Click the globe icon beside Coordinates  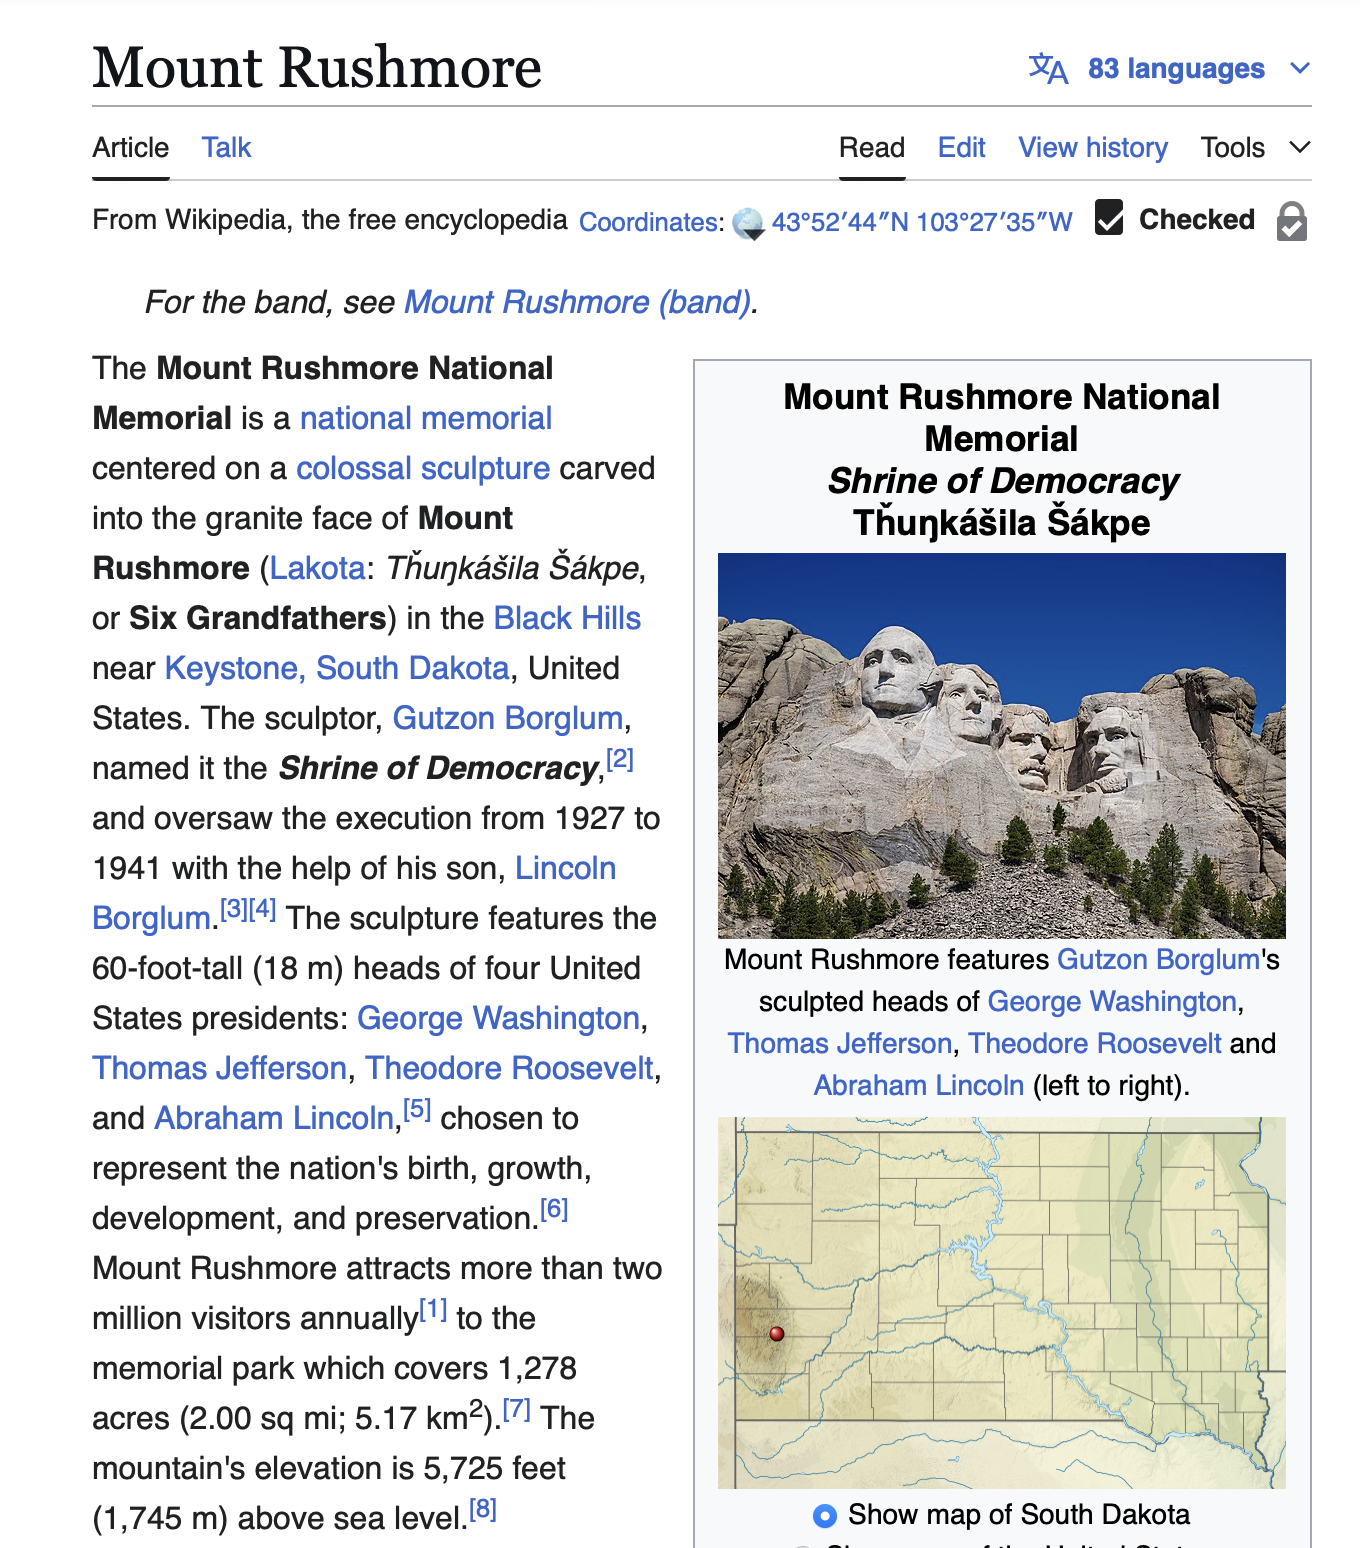click(747, 223)
